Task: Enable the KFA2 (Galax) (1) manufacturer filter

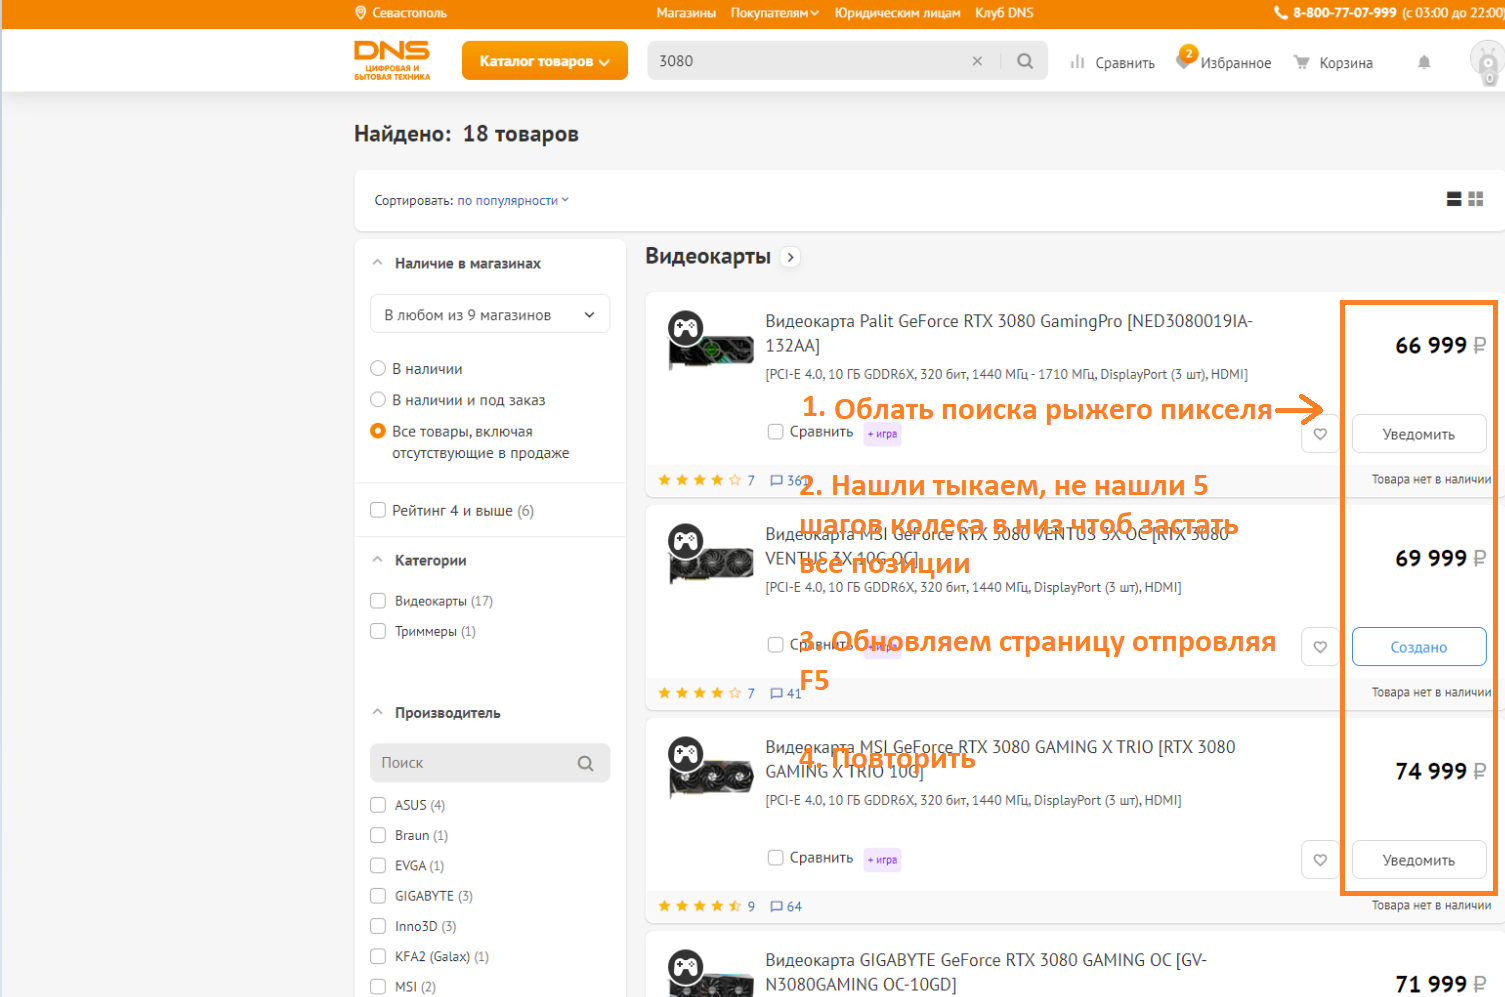Action: (x=378, y=957)
